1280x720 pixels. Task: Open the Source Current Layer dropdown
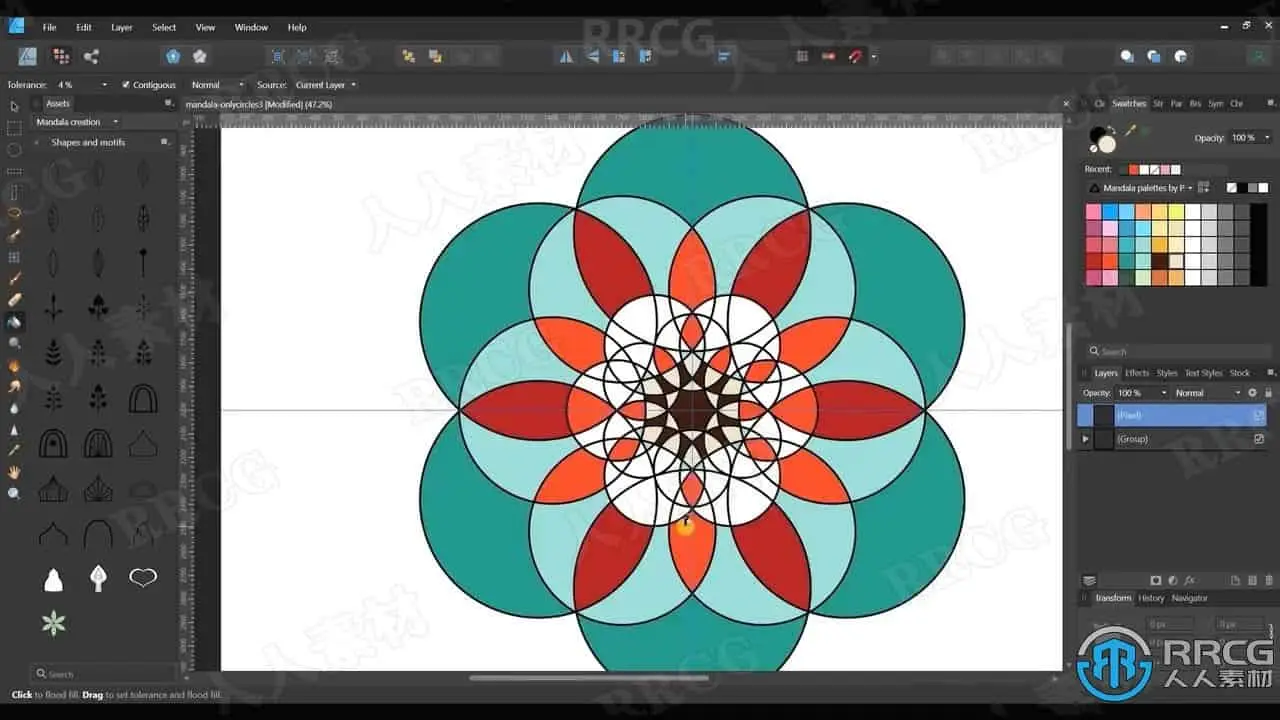coord(325,85)
